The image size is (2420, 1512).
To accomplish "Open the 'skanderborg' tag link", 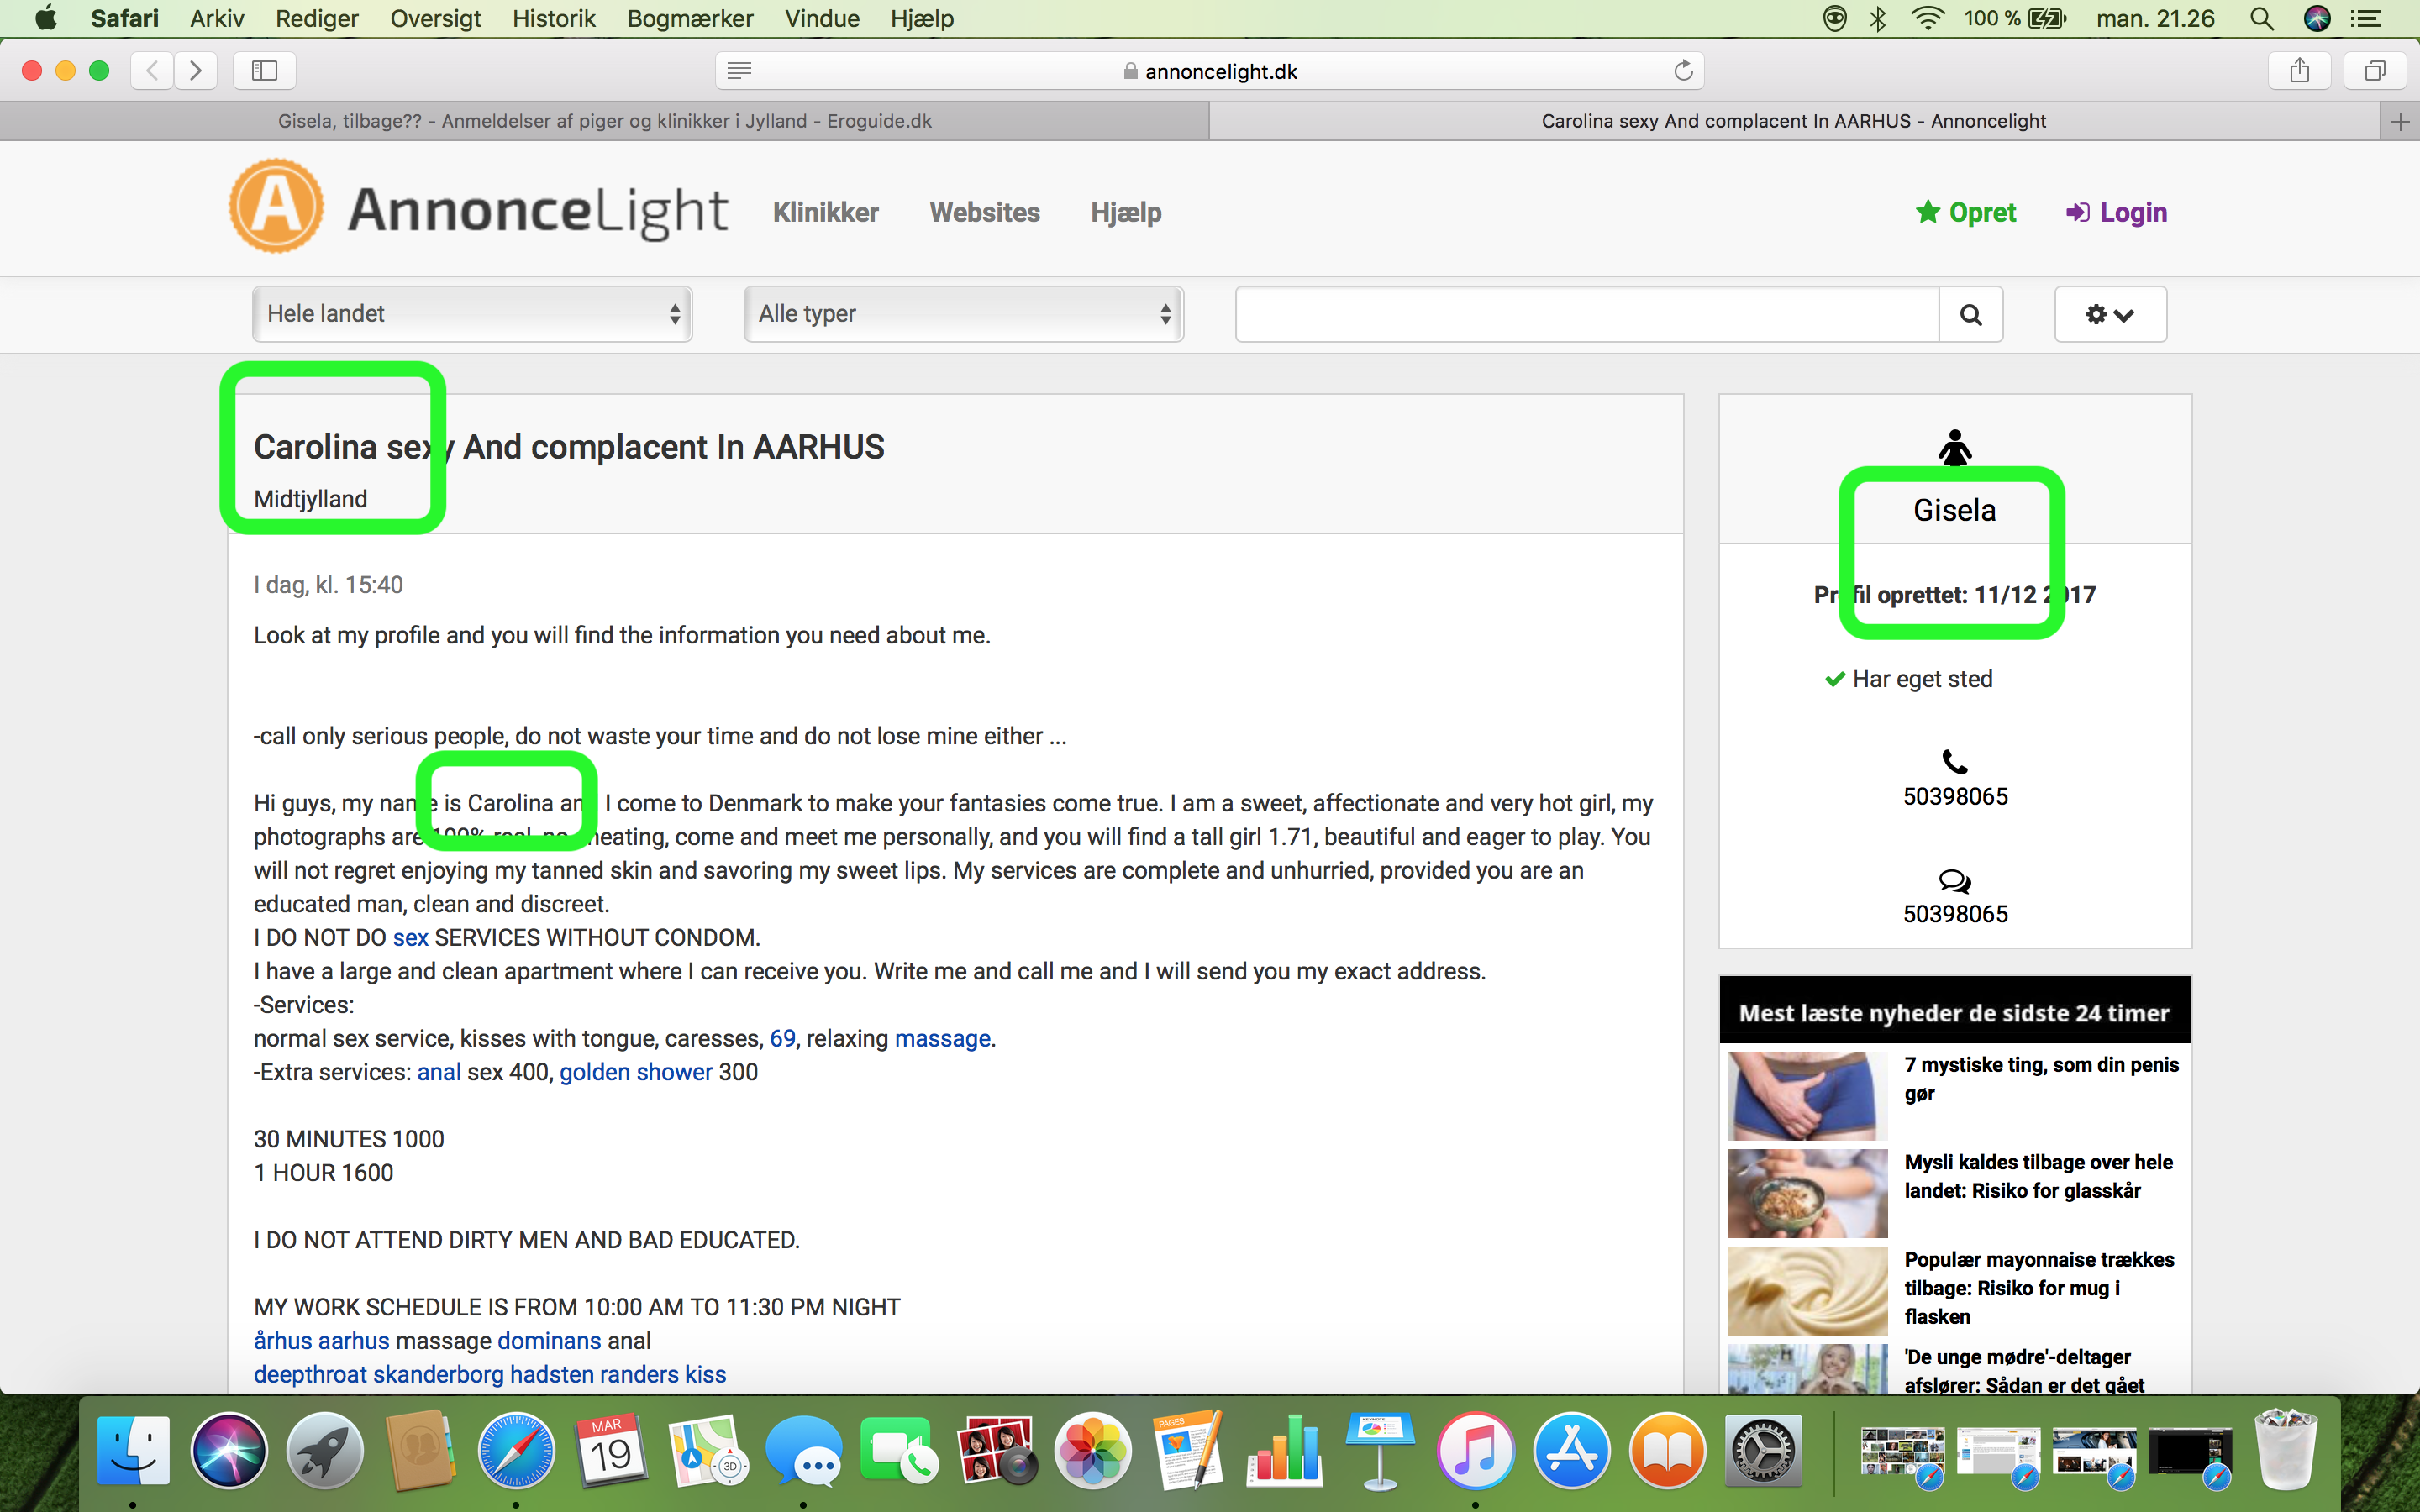I will [x=438, y=1374].
